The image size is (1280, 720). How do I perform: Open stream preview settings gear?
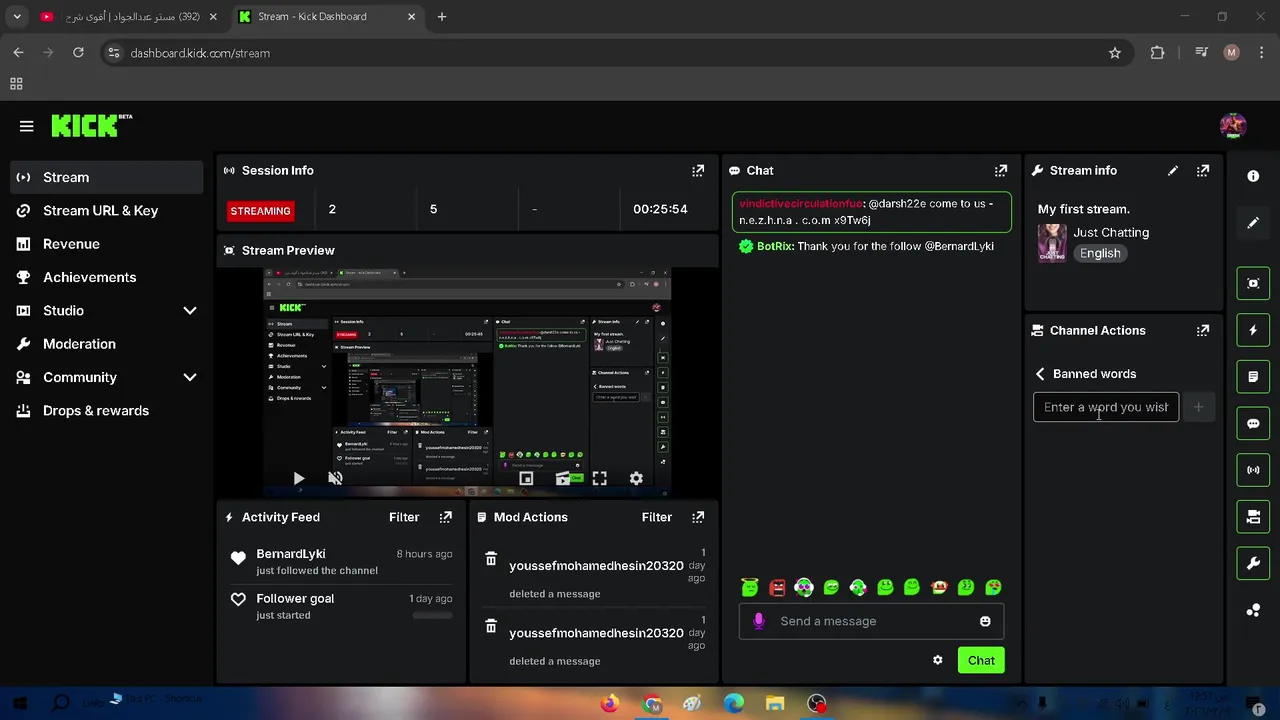636,479
